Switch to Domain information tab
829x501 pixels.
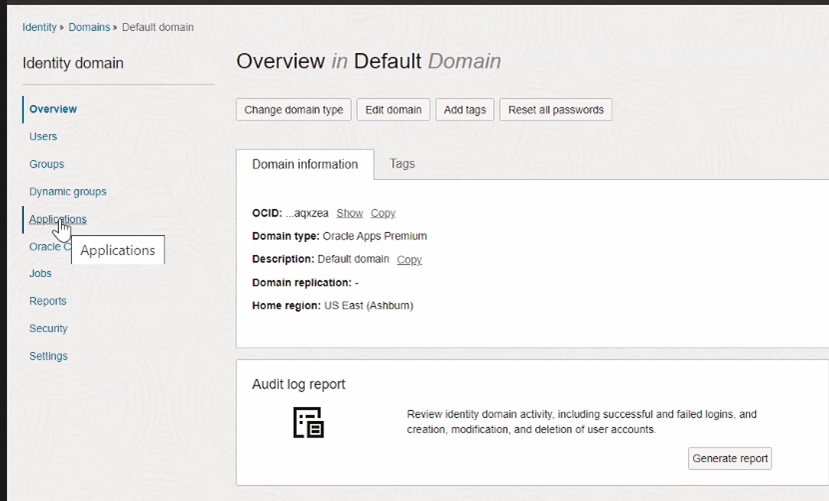click(x=305, y=164)
